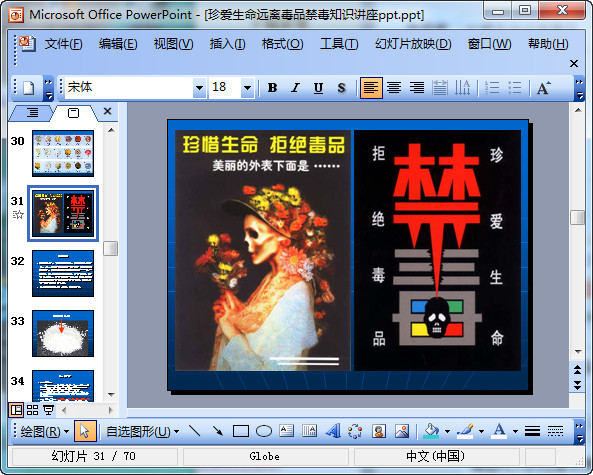Toggle bulleted list
Screen dimensions: 593x475
tap(515, 88)
